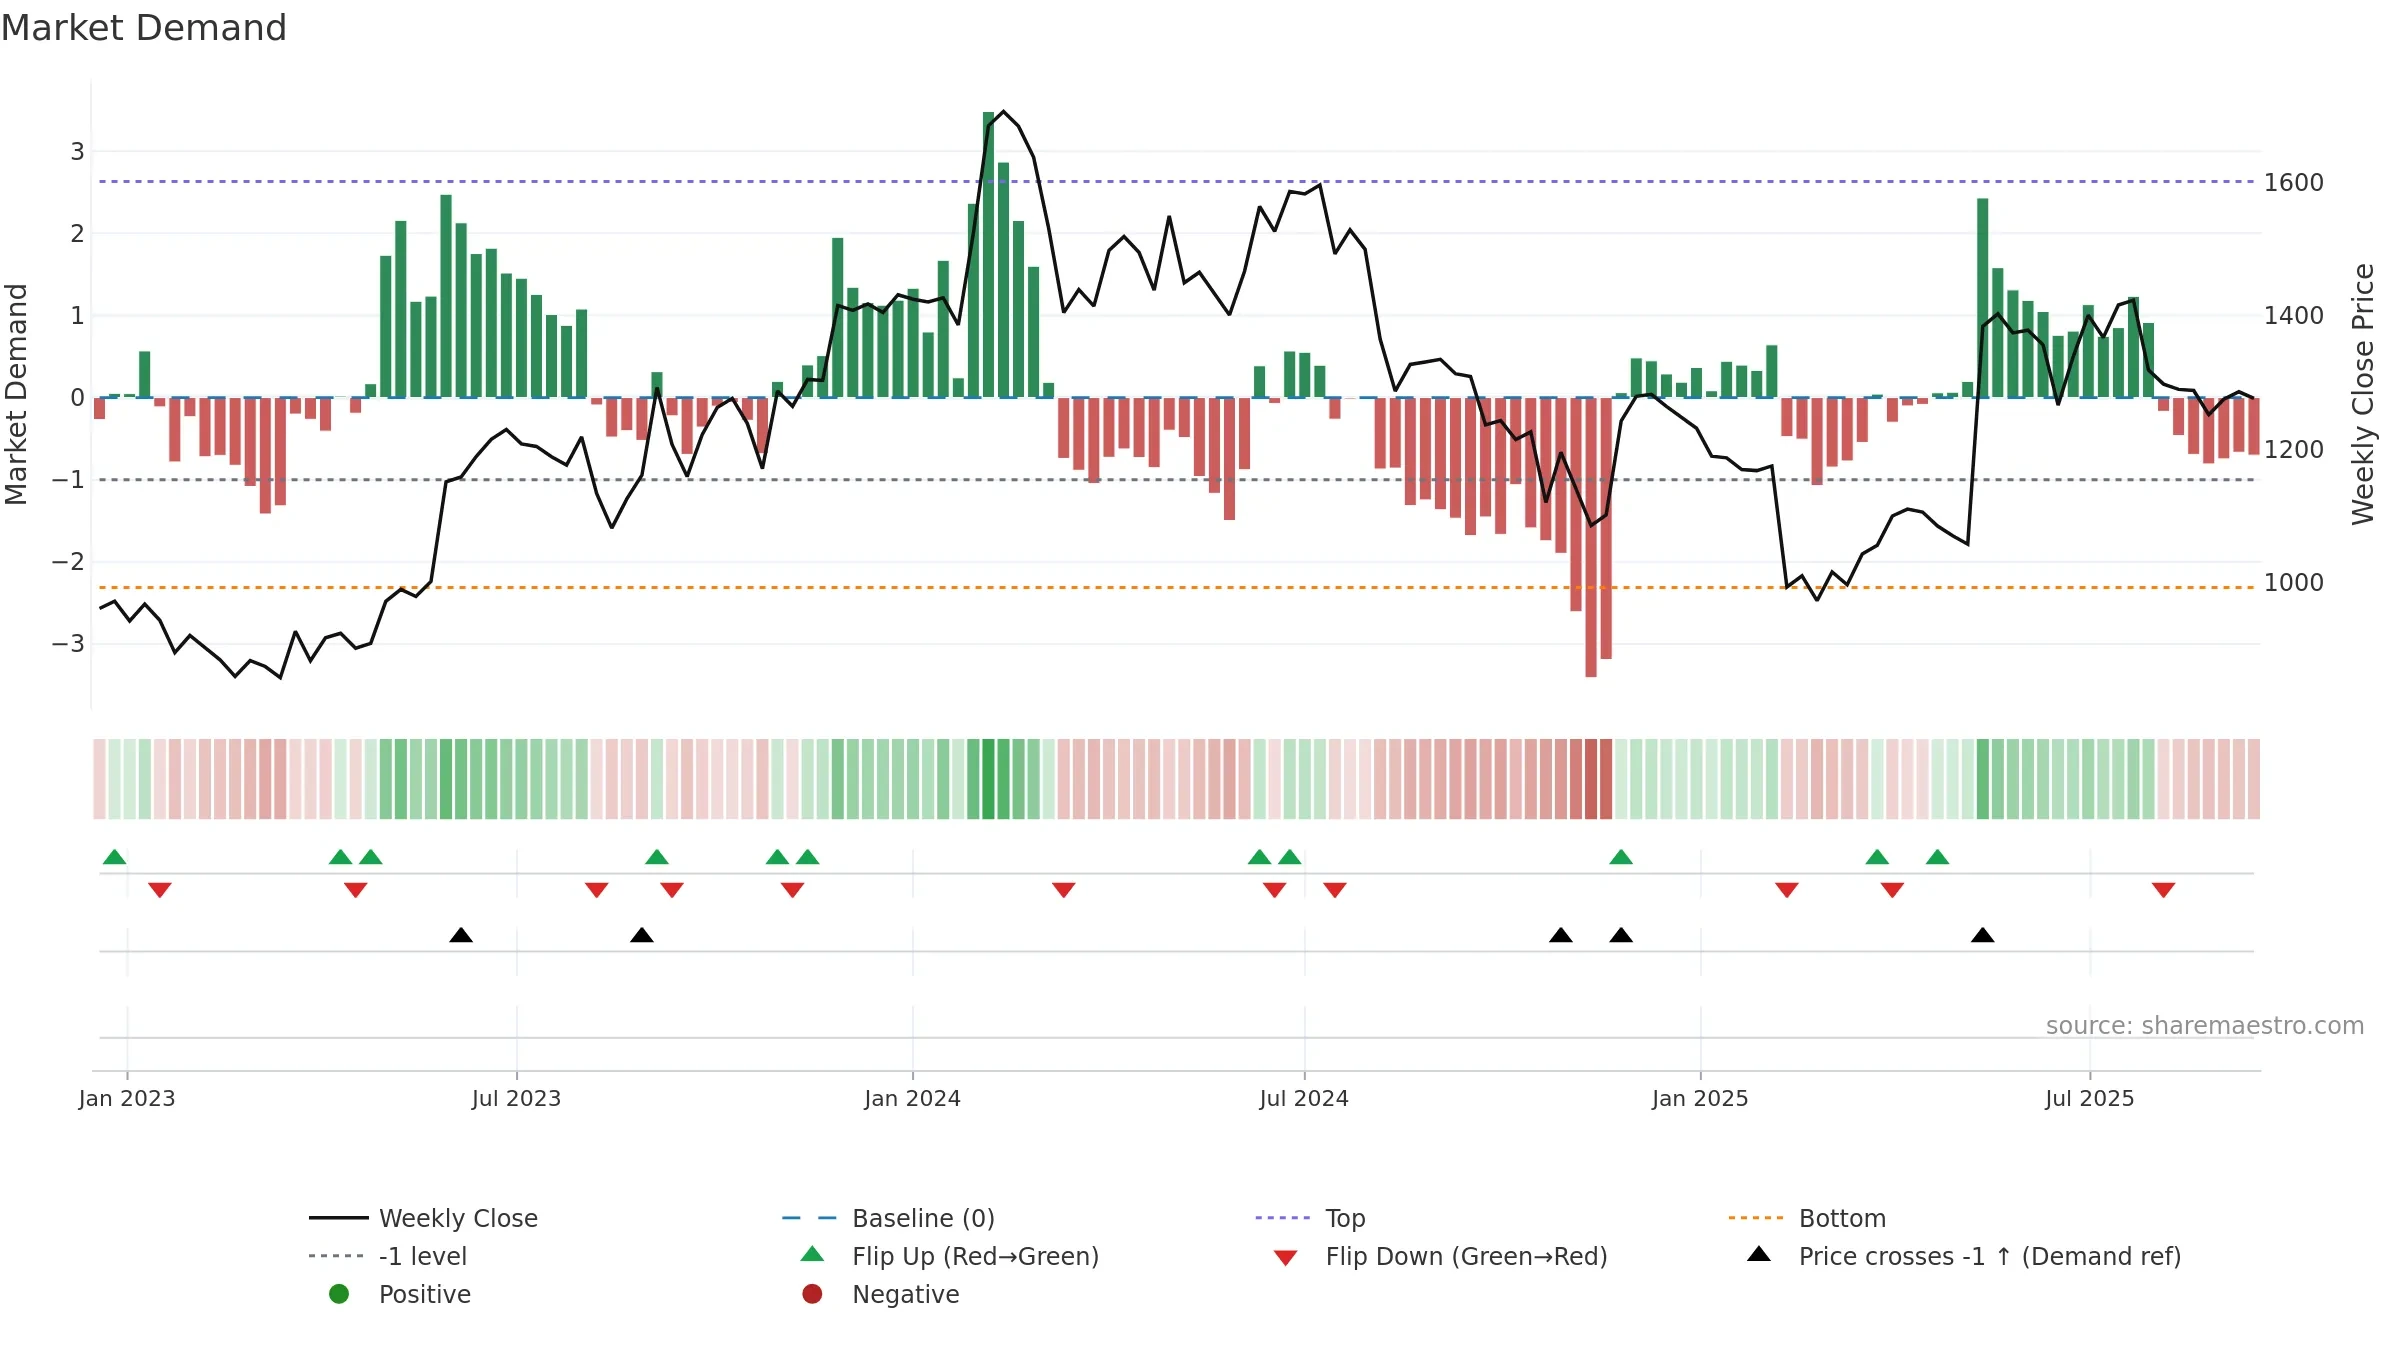This screenshot has width=2400, height=1350.
Task: Click the tall green bar in May 2025
Action: (1983, 298)
